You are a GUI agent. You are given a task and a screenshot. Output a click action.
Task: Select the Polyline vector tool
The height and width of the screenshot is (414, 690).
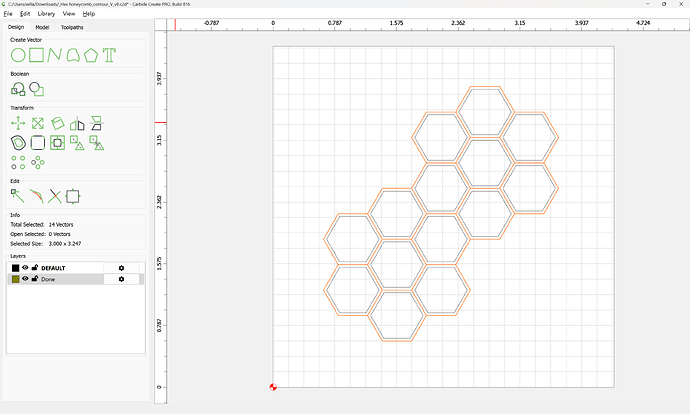pyautogui.click(x=55, y=55)
